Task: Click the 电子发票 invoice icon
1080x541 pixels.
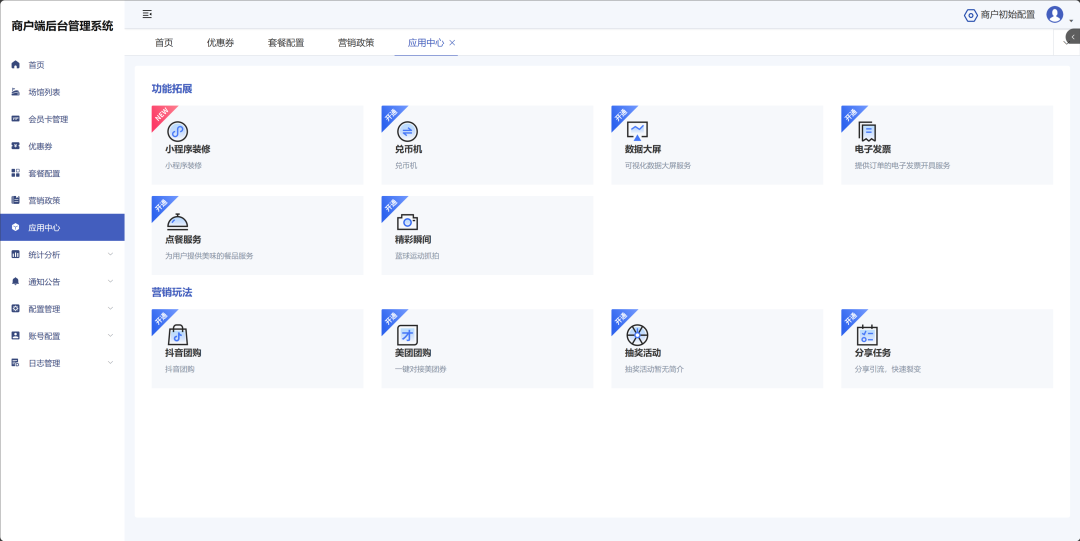Action: pos(867,131)
